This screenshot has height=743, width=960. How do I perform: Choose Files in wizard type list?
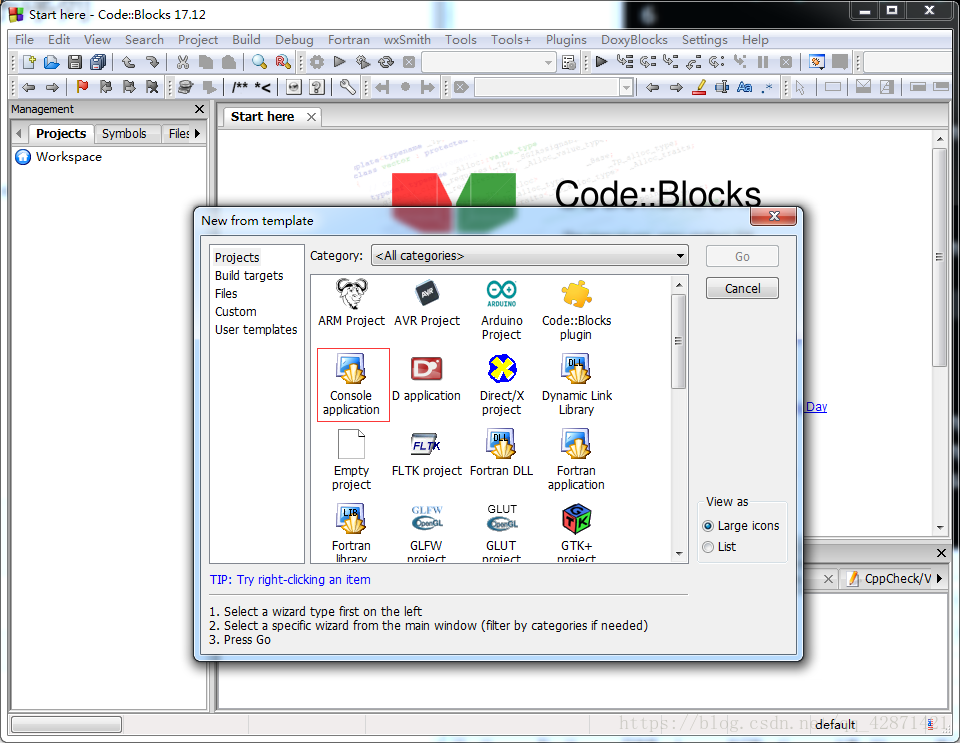point(226,294)
